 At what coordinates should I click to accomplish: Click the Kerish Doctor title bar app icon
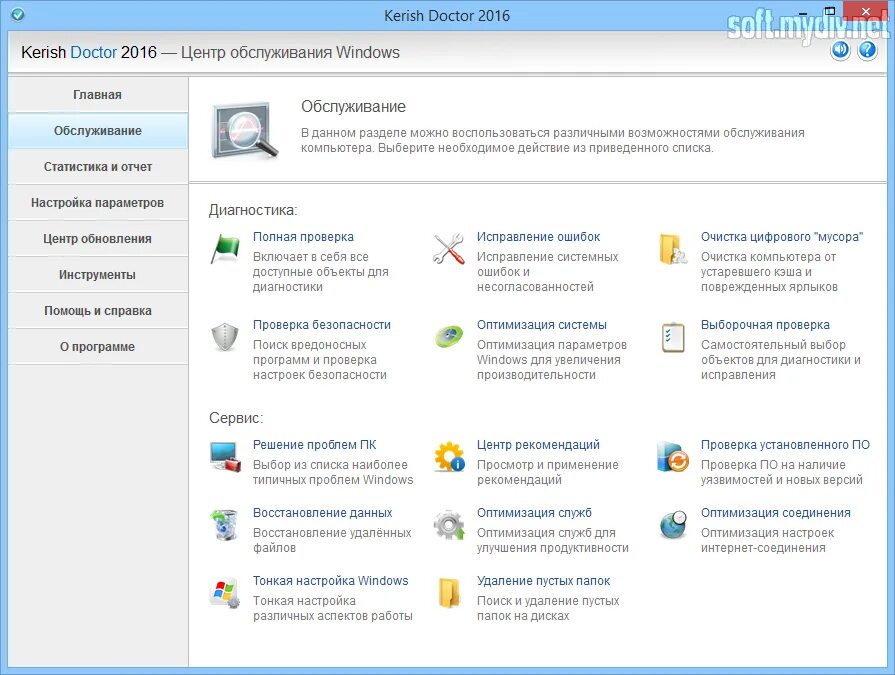click(18, 14)
